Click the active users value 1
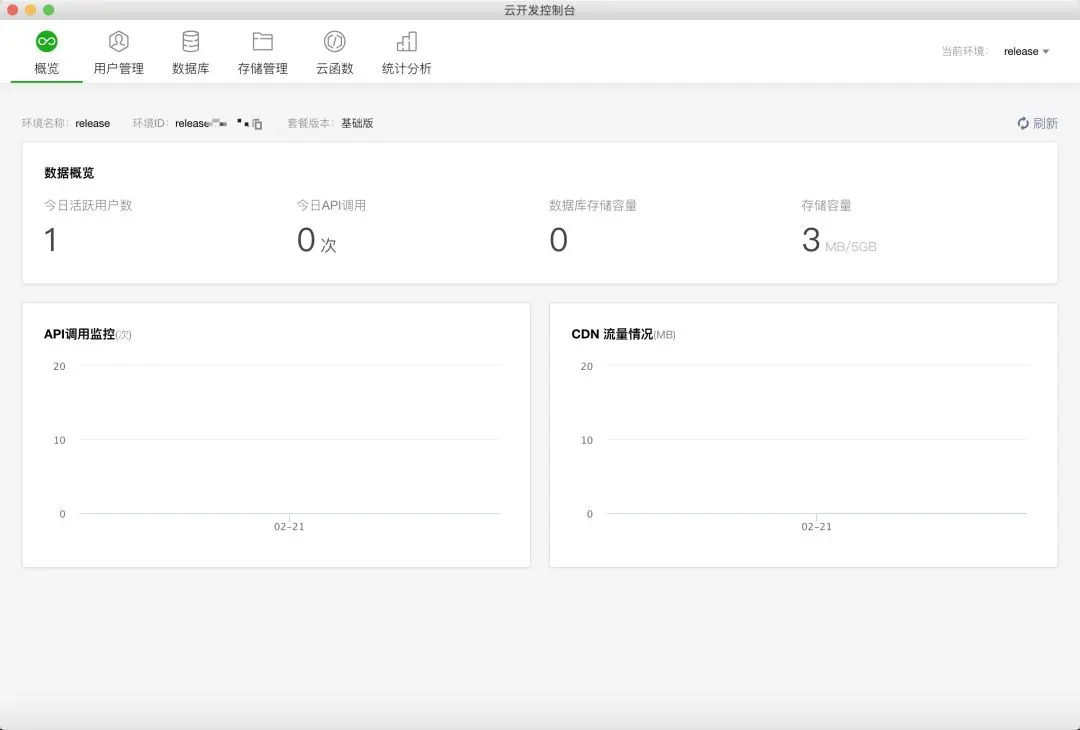This screenshot has width=1080, height=730. coord(50,240)
